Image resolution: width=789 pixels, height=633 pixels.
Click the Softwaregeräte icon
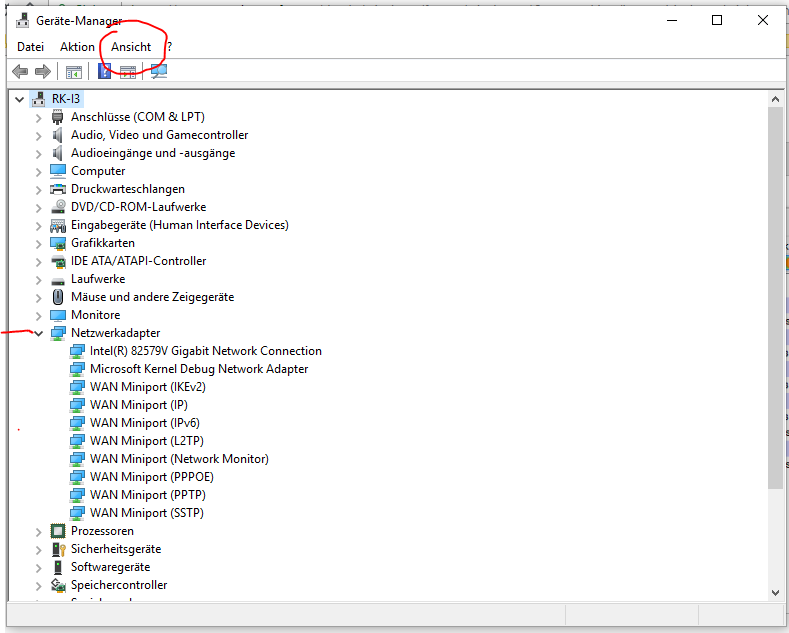(58, 567)
